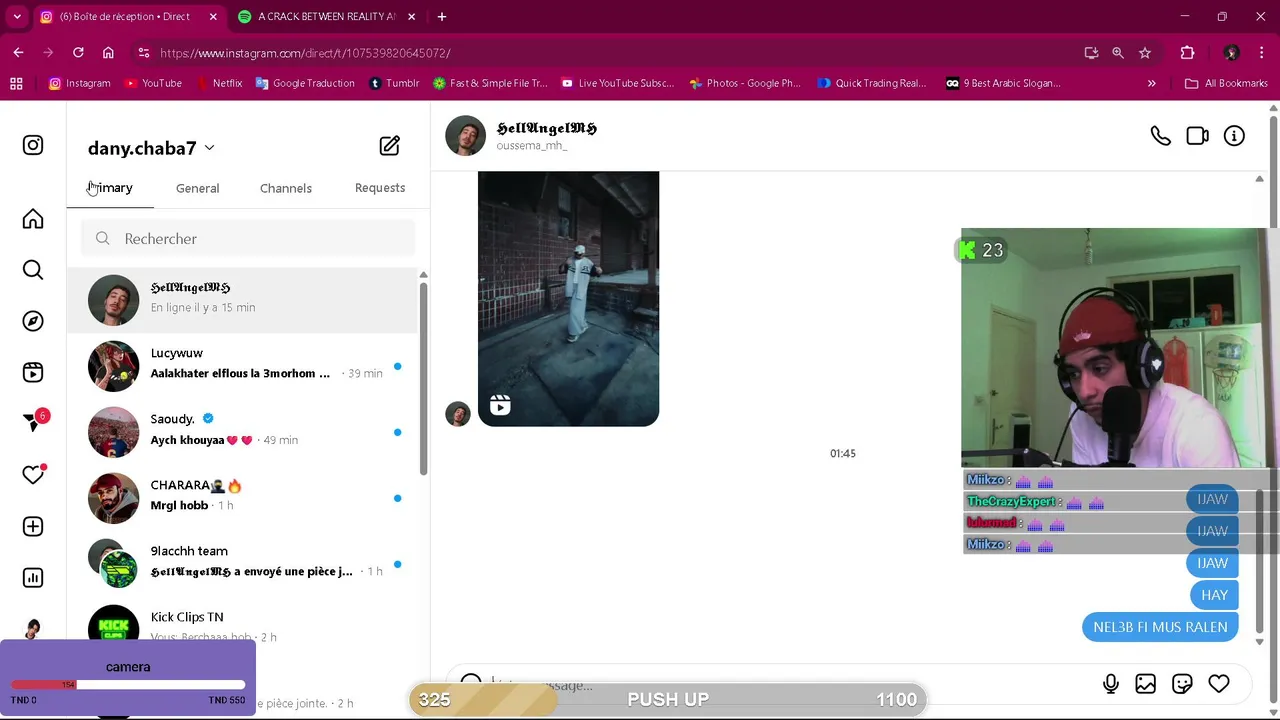Open the Saoudy. conversation
1280x720 pixels.
(242, 431)
